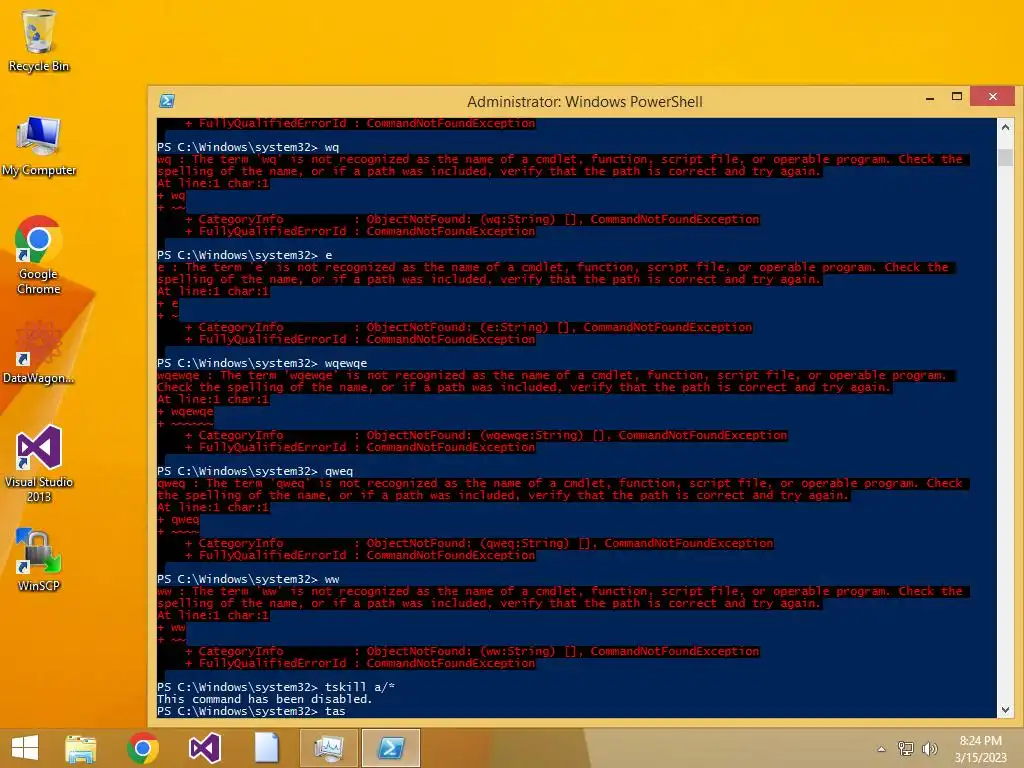The image size is (1024, 768).
Task: Open the blank document icon in the taskbar
Action: point(266,748)
